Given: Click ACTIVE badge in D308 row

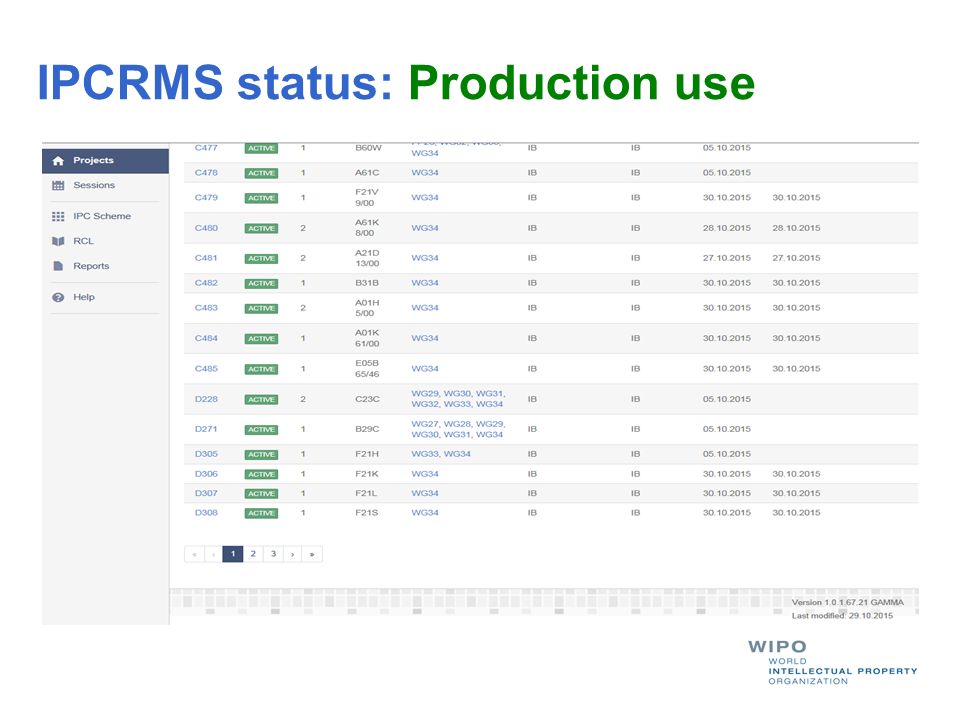Looking at the screenshot, I should (261, 514).
